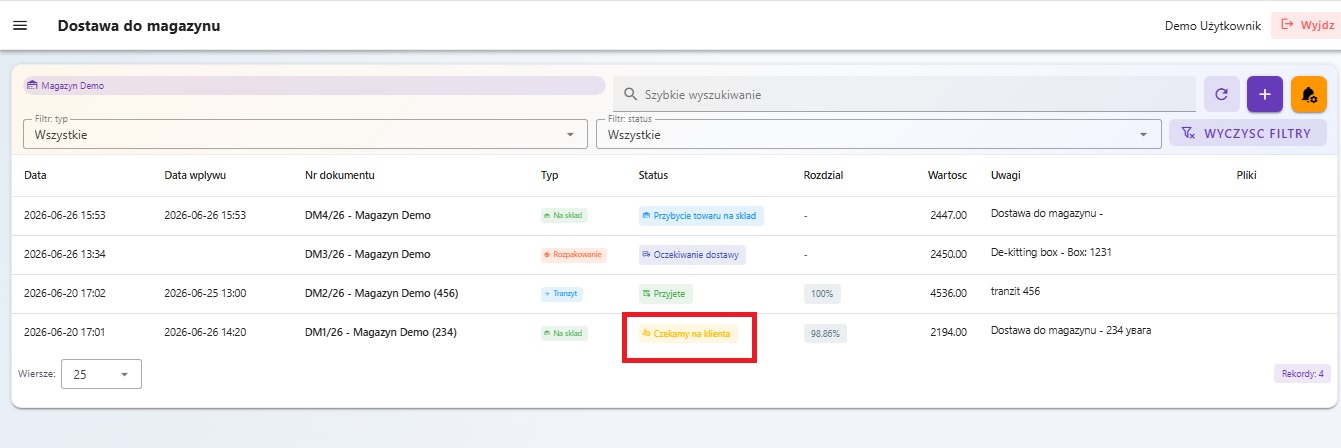Click the 98.86% distribution progress chip

pos(825,333)
